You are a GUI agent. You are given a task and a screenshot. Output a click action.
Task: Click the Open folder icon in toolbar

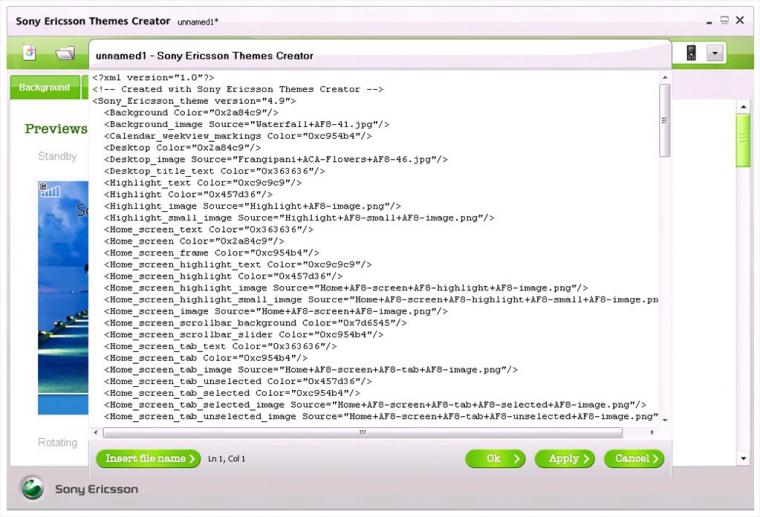(x=65, y=53)
